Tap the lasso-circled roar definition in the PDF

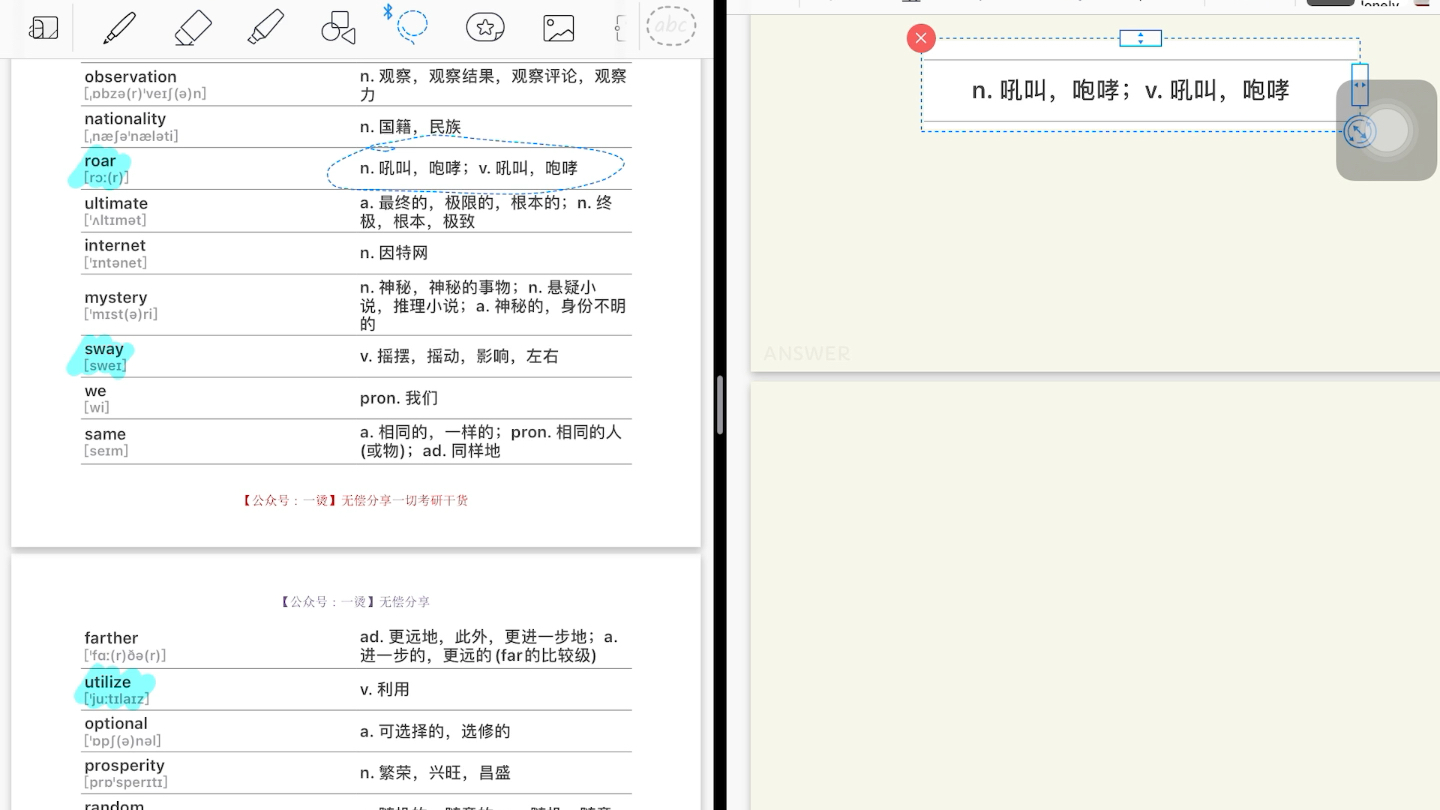pyautogui.click(x=469, y=168)
